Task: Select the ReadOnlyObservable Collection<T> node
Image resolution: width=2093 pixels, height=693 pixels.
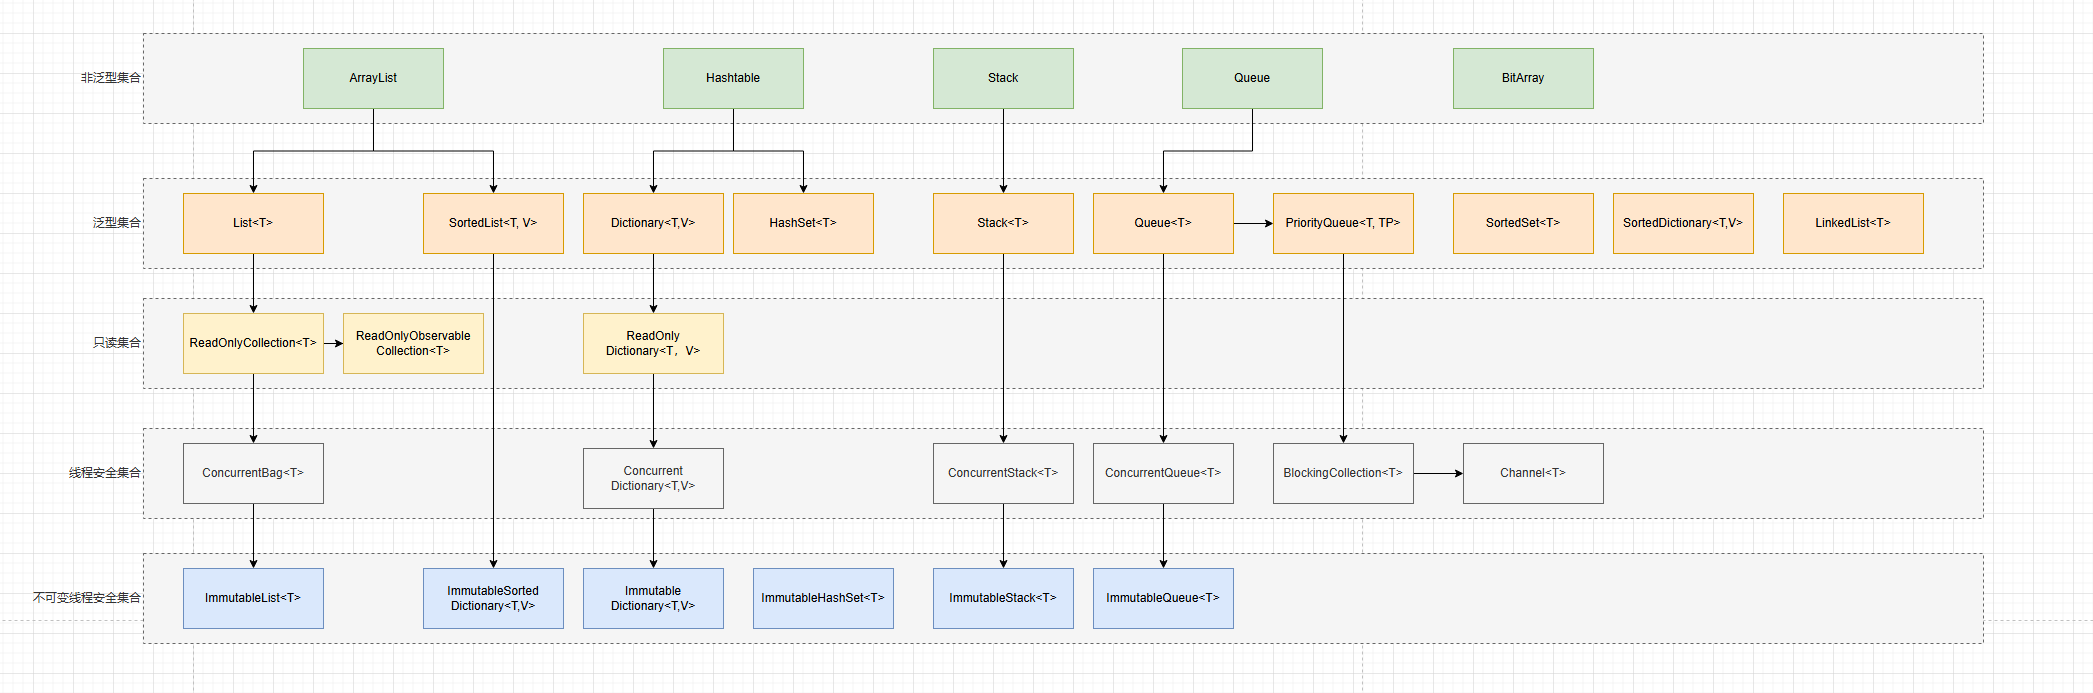Action: 413,343
